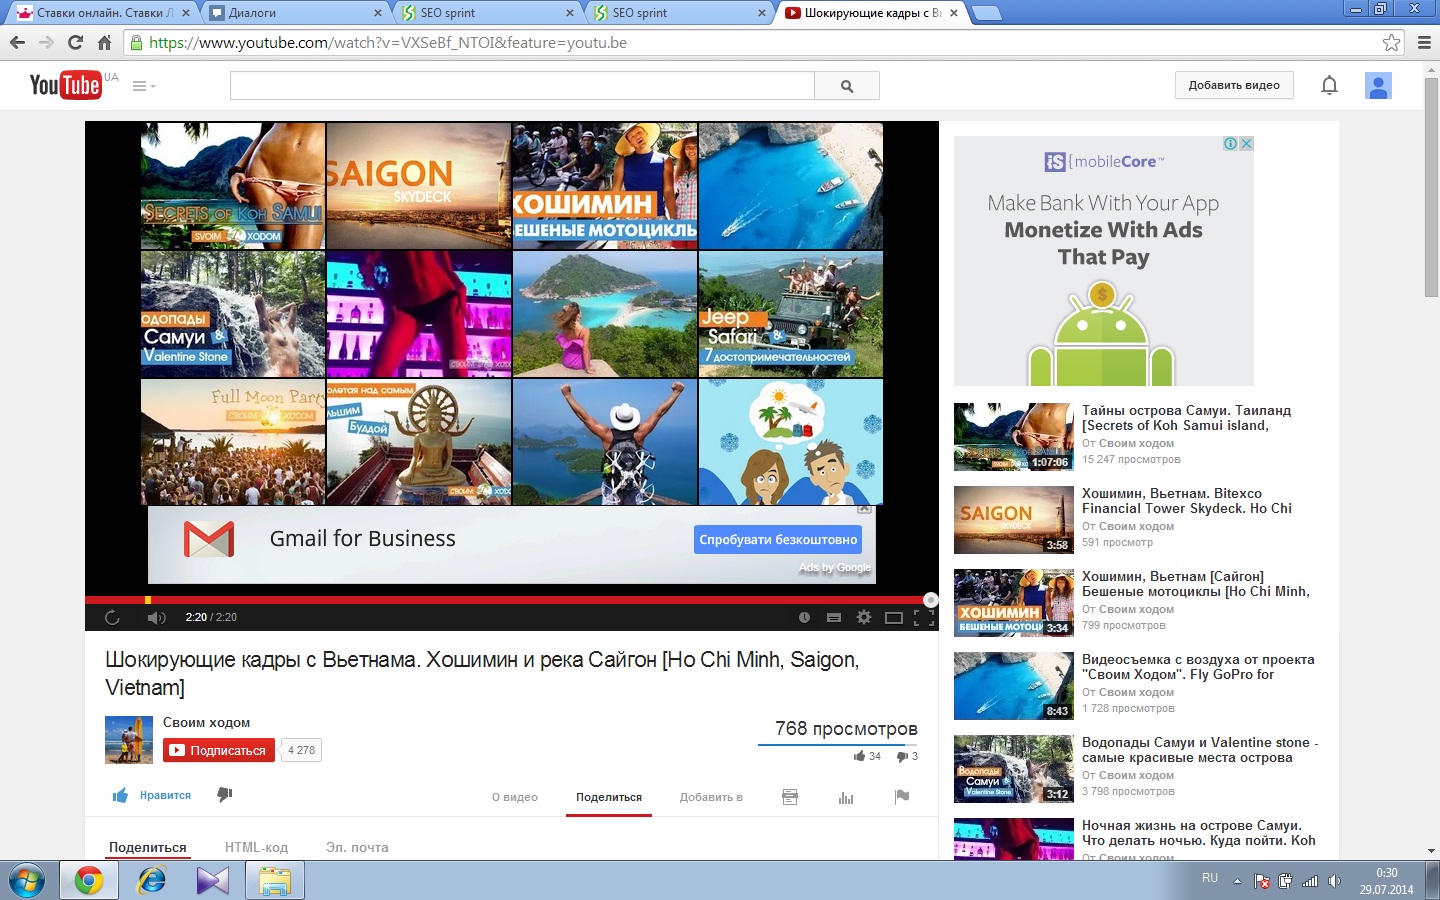
Task: Toggle theater mode in player
Action: 894,618
